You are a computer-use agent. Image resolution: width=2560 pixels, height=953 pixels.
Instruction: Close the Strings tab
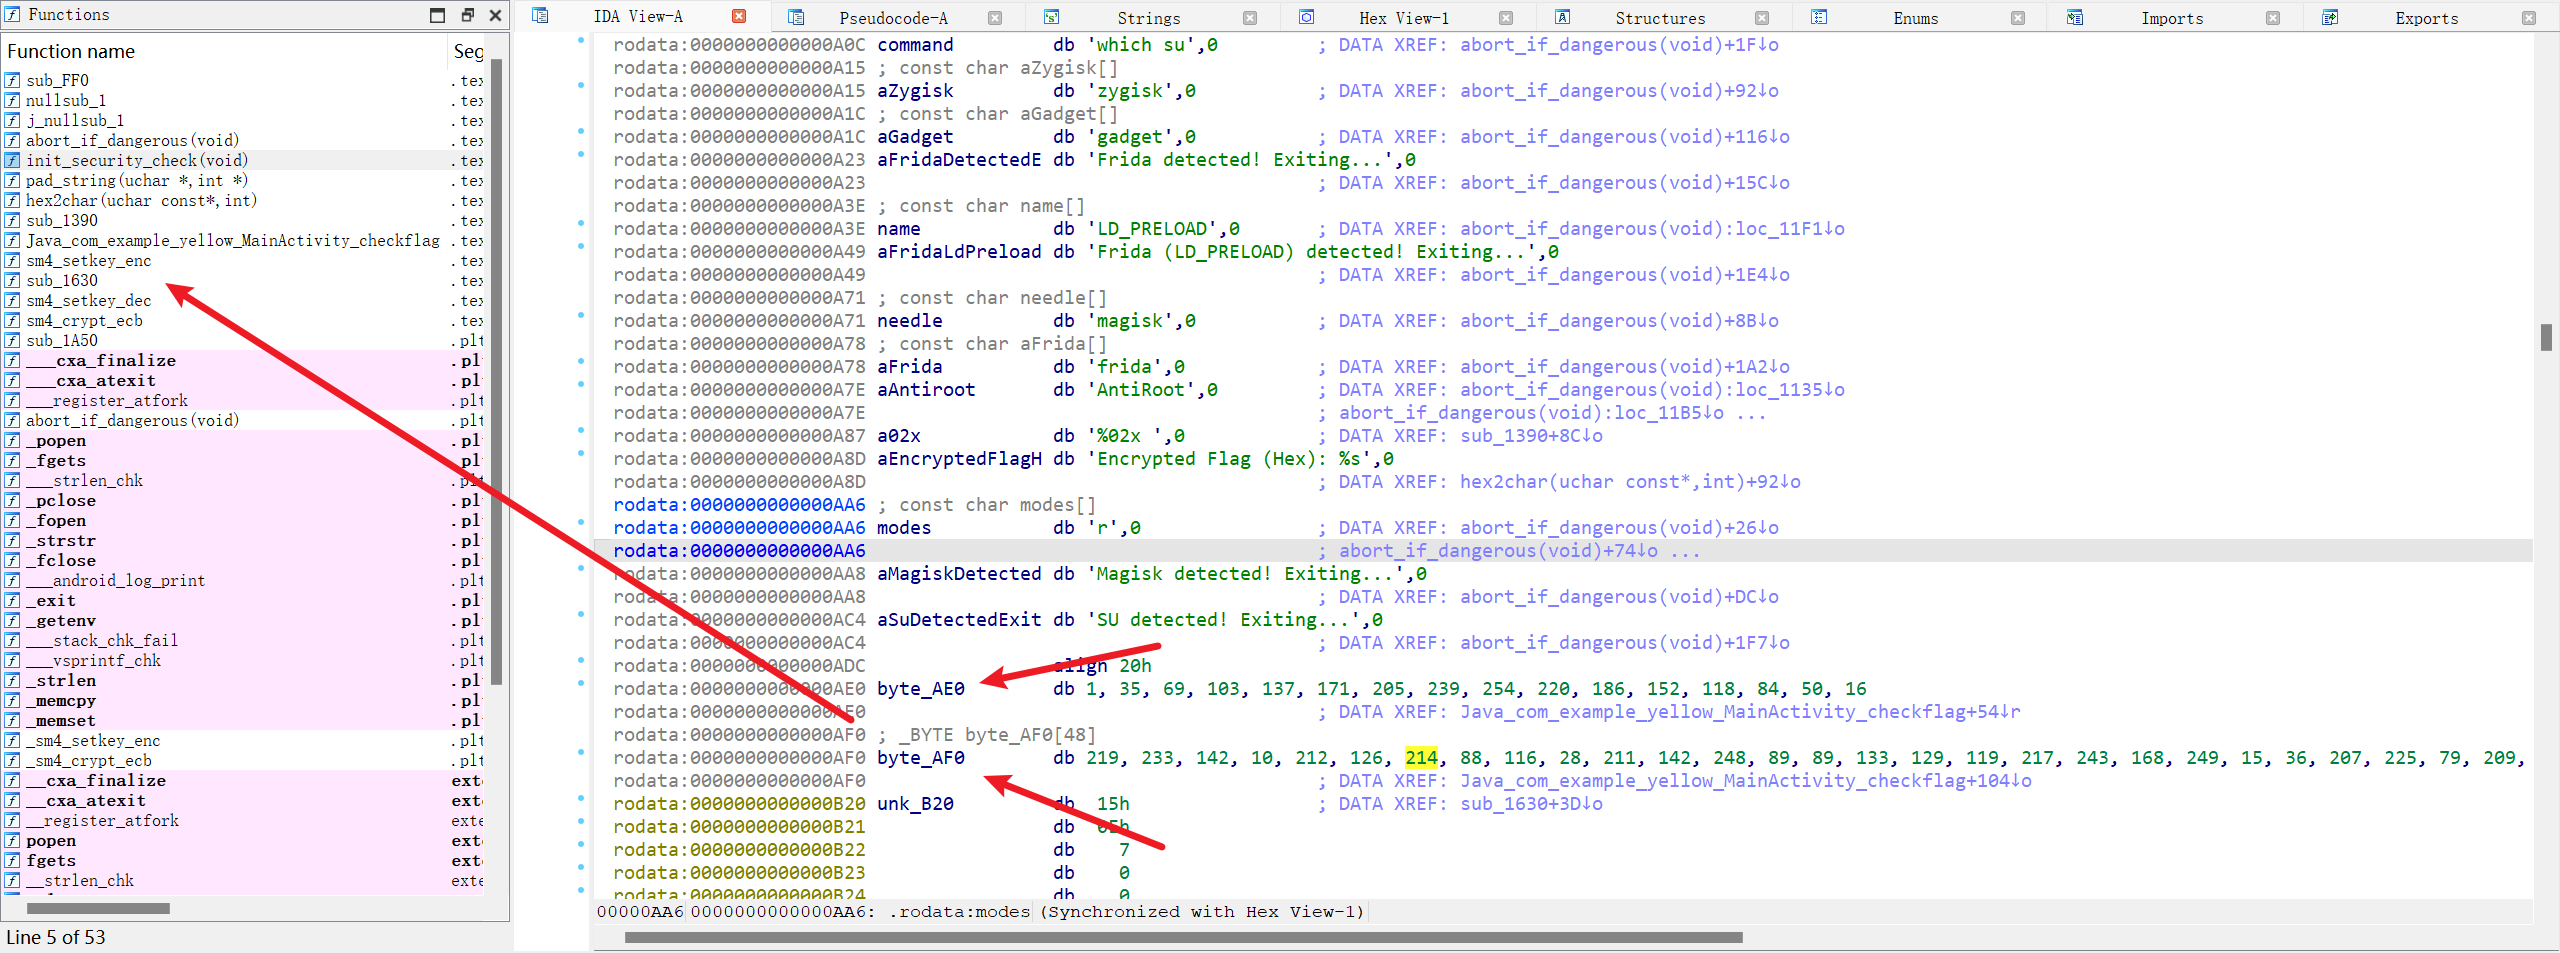tap(1250, 18)
